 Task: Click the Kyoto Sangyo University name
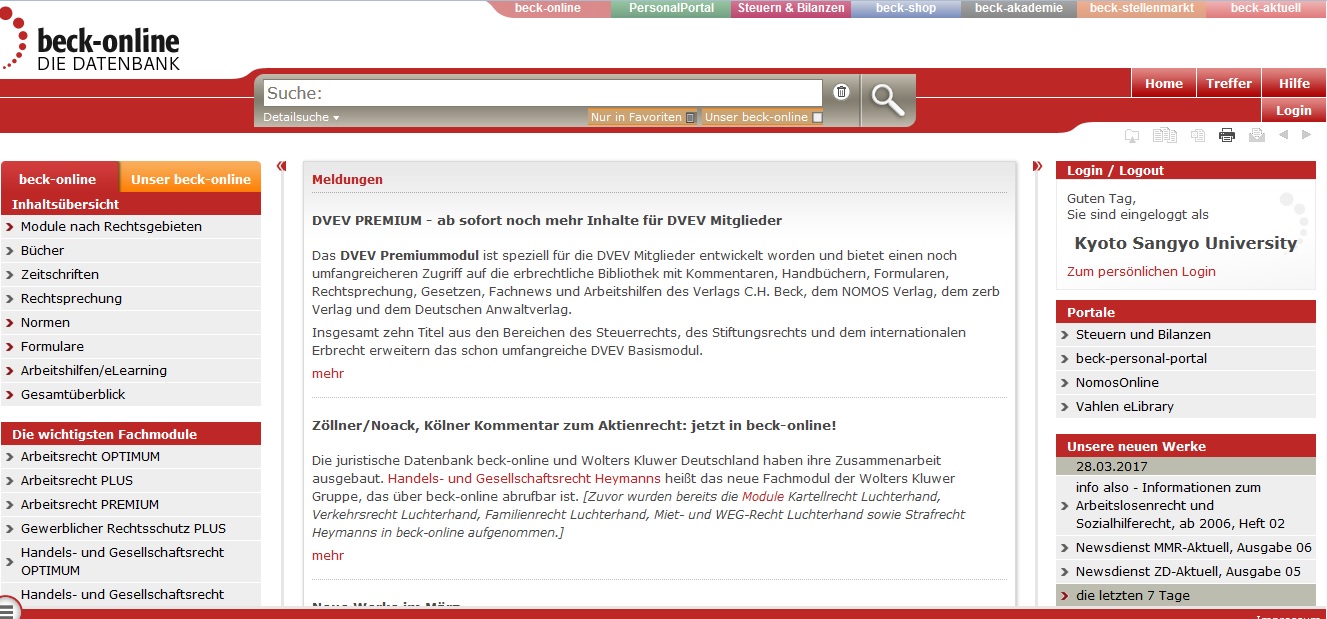point(1185,243)
